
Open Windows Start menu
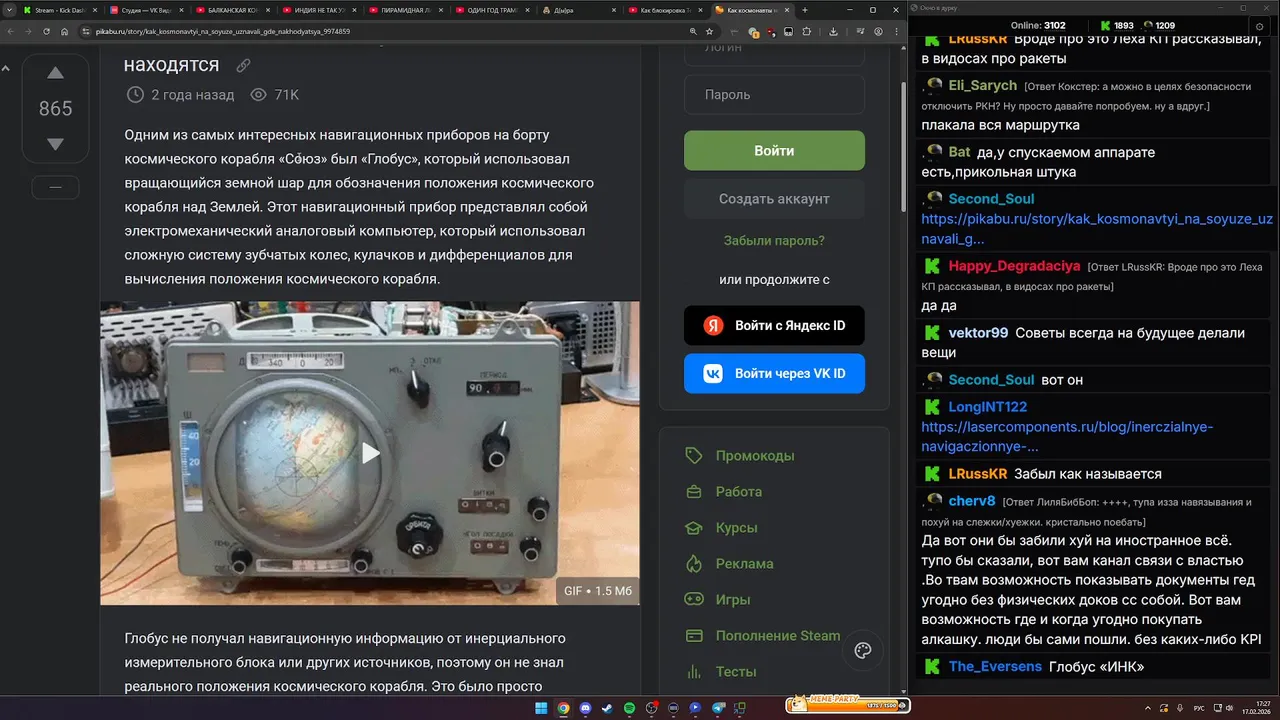[x=541, y=708]
